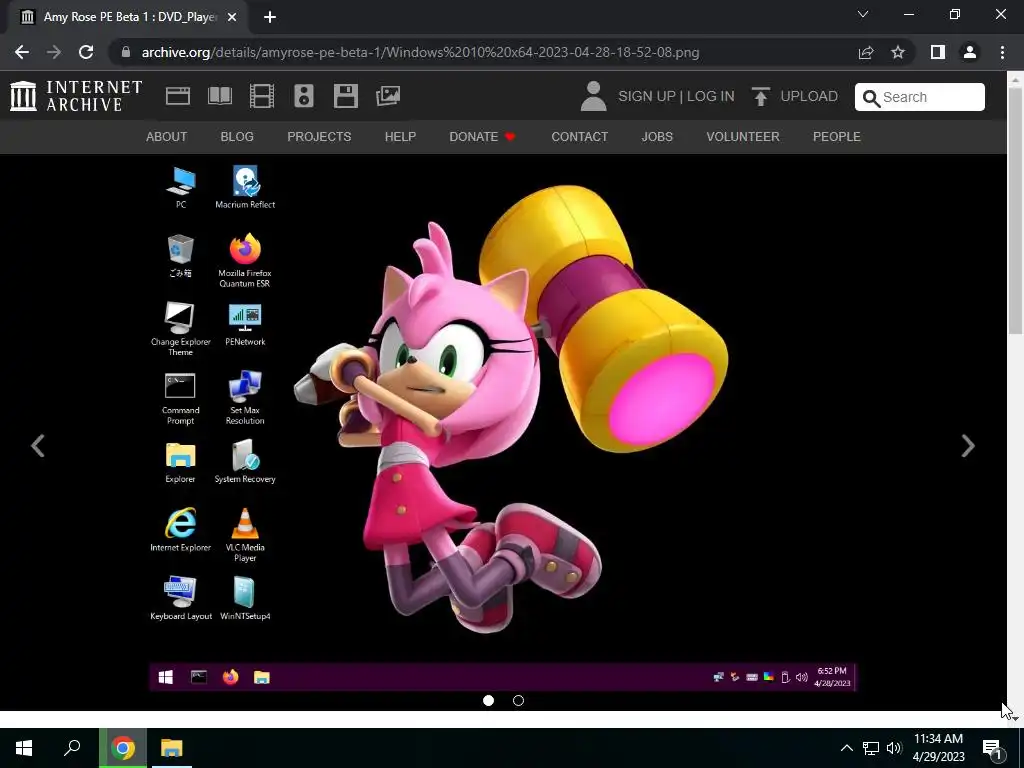Click the Chrome taskbar icon

pos(123,748)
